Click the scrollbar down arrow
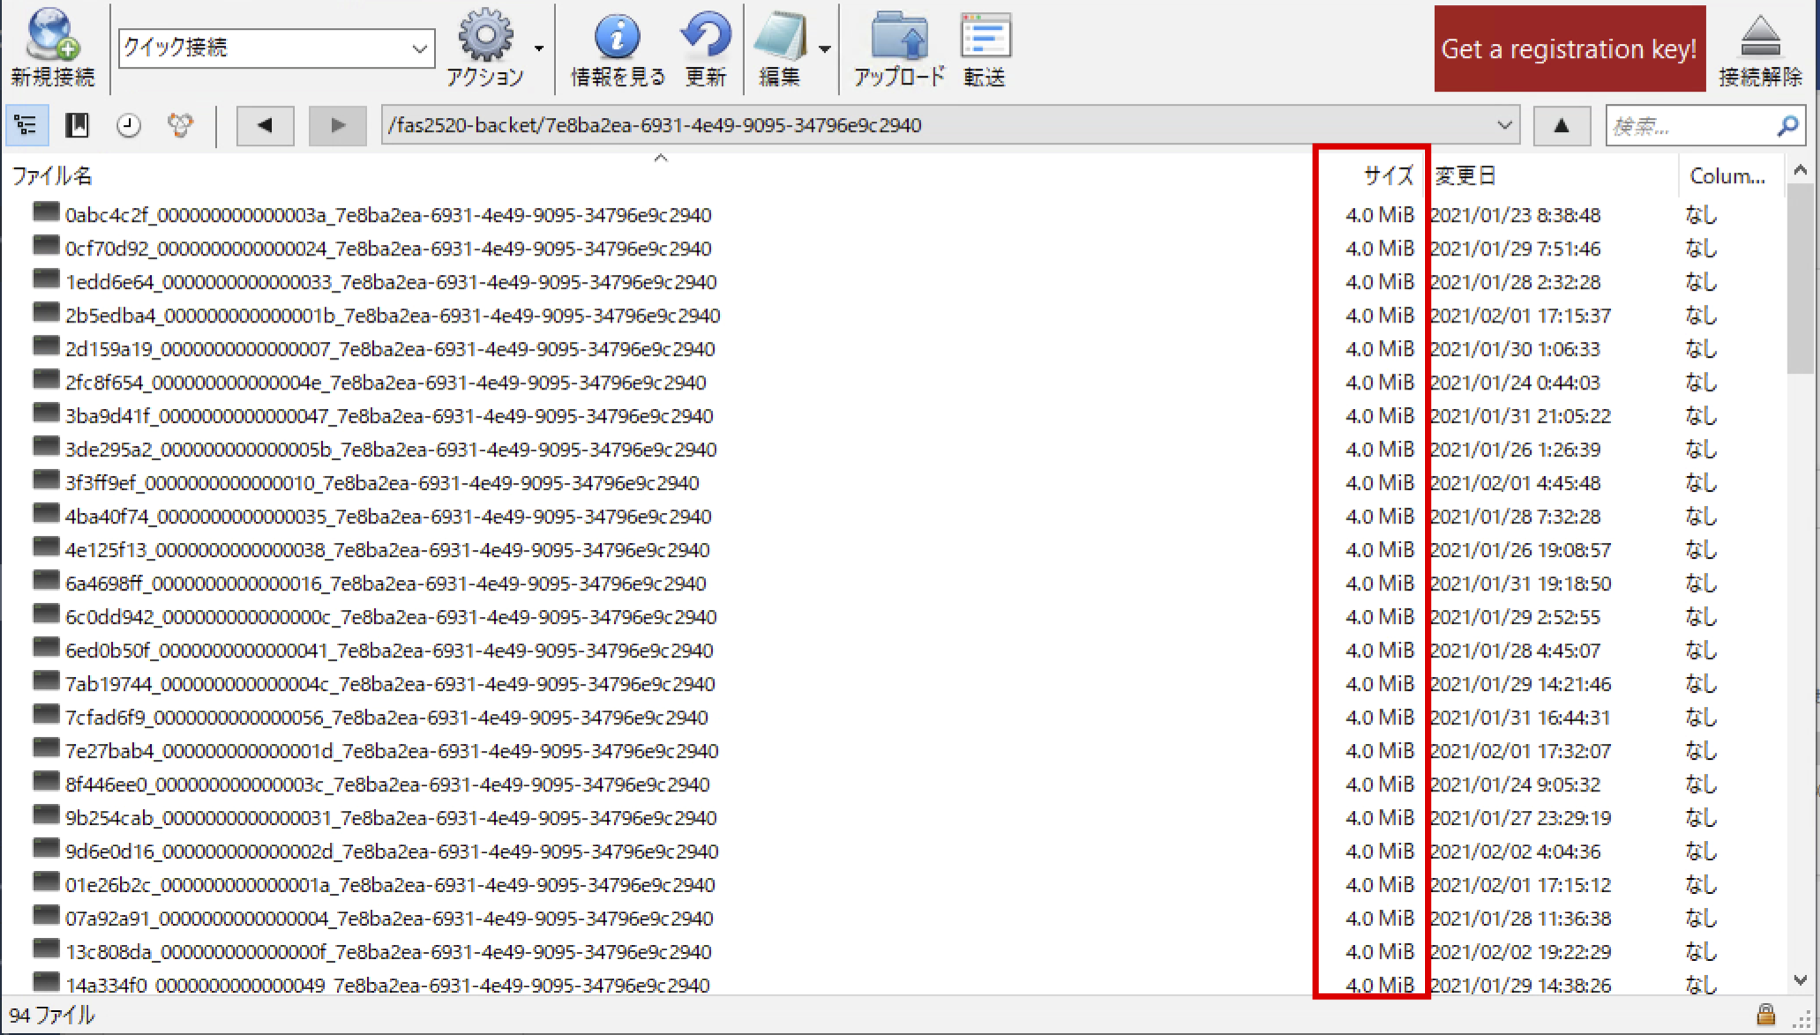 (x=1800, y=981)
